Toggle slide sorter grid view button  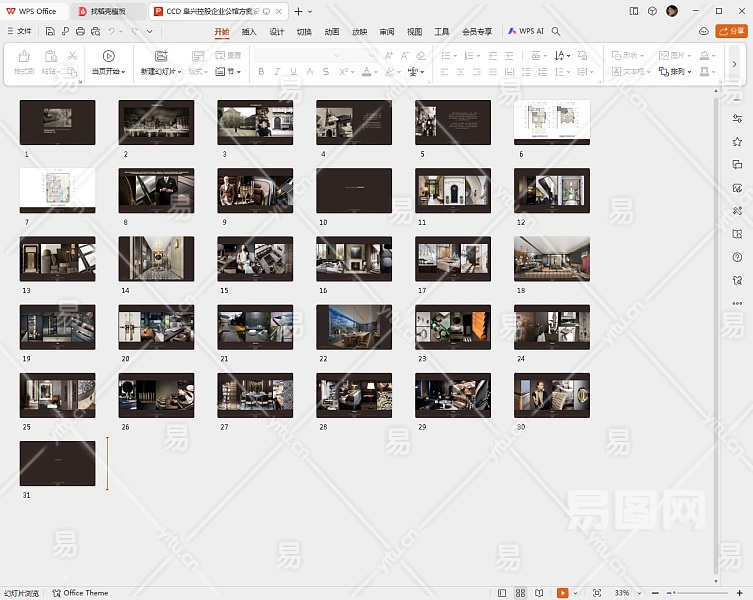(520, 593)
